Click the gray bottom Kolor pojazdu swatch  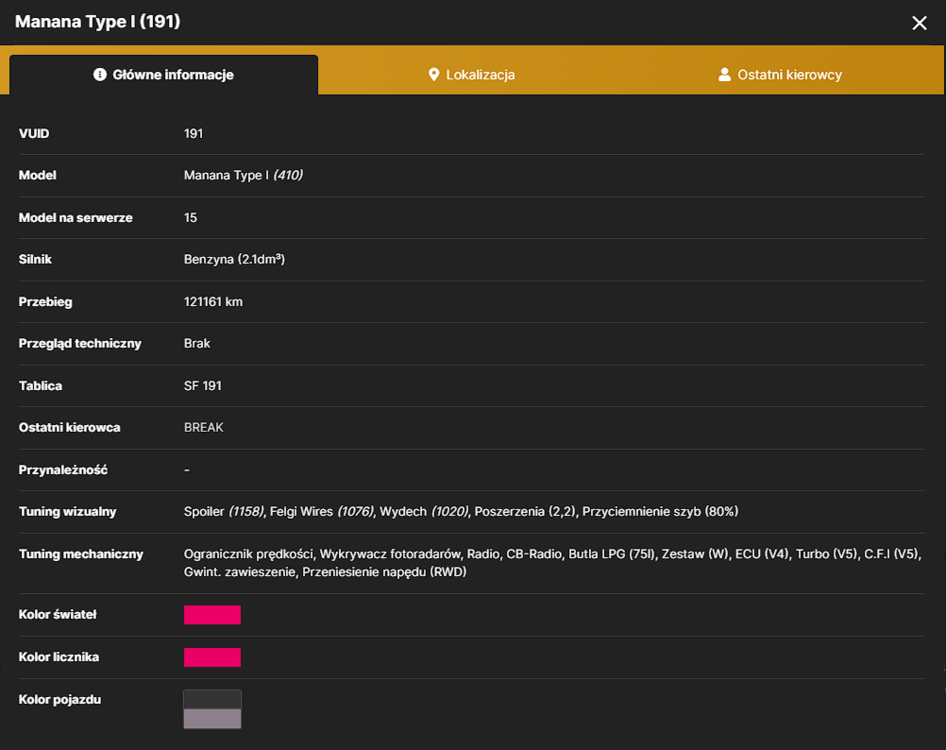click(212, 719)
